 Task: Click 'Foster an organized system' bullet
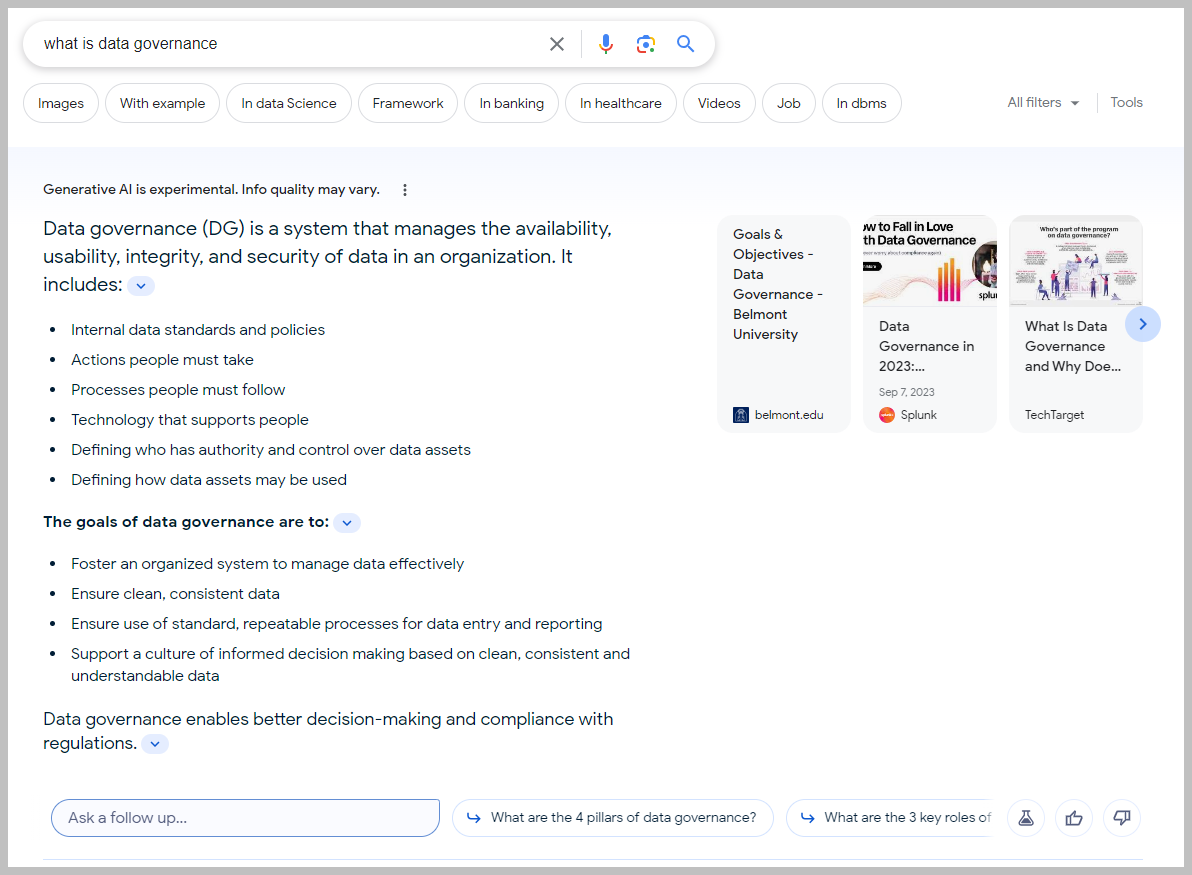coord(267,564)
